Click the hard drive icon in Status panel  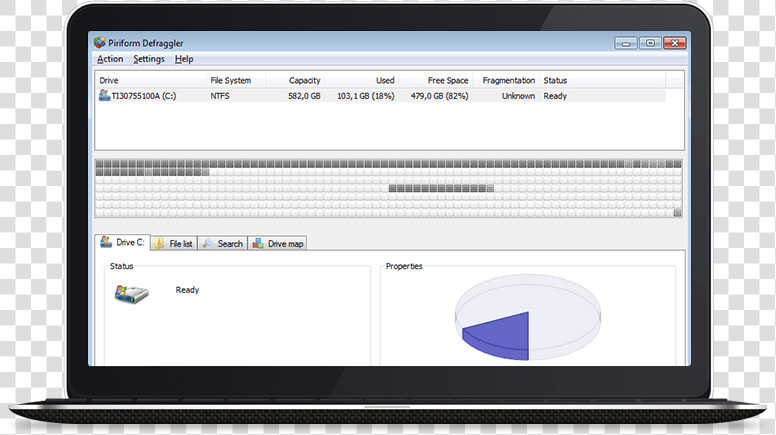pyautogui.click(x=131, y=294)
